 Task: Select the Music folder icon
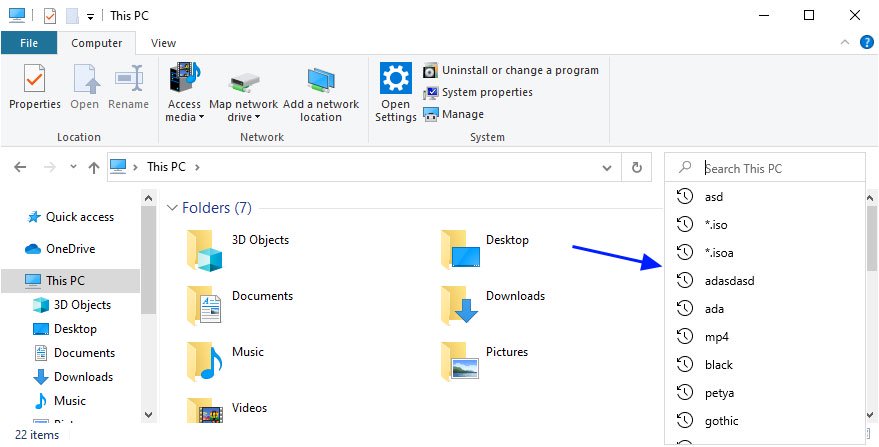coord(205,361)
